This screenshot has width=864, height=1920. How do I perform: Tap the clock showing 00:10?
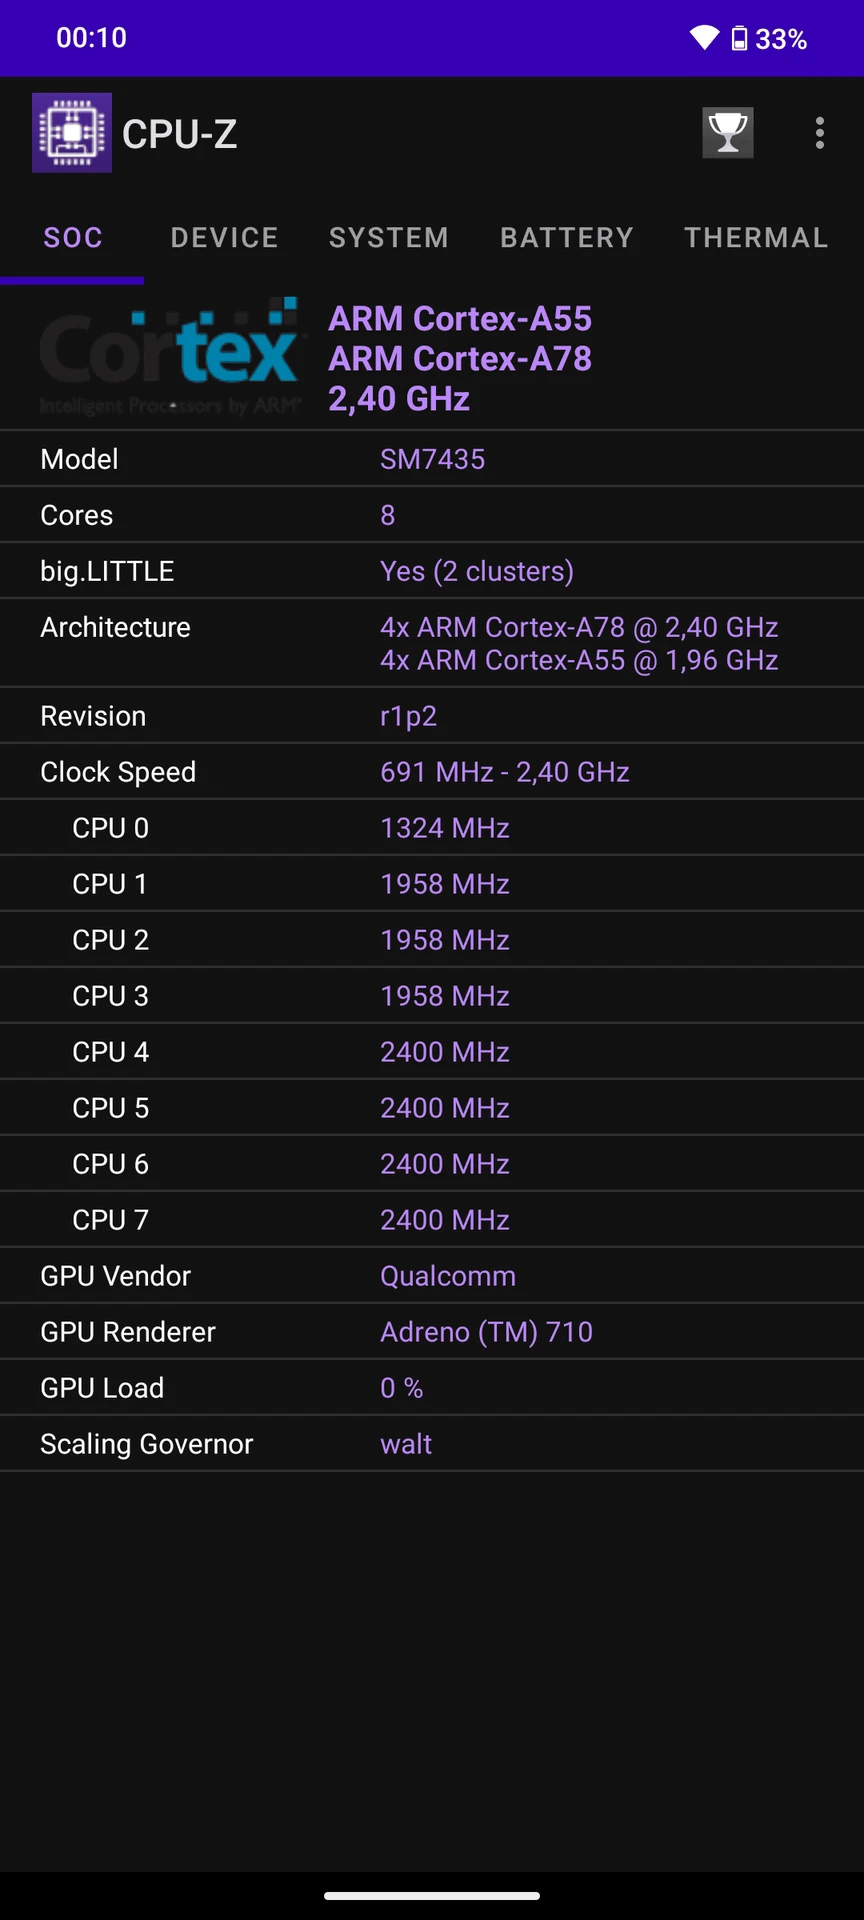[91, 38]
